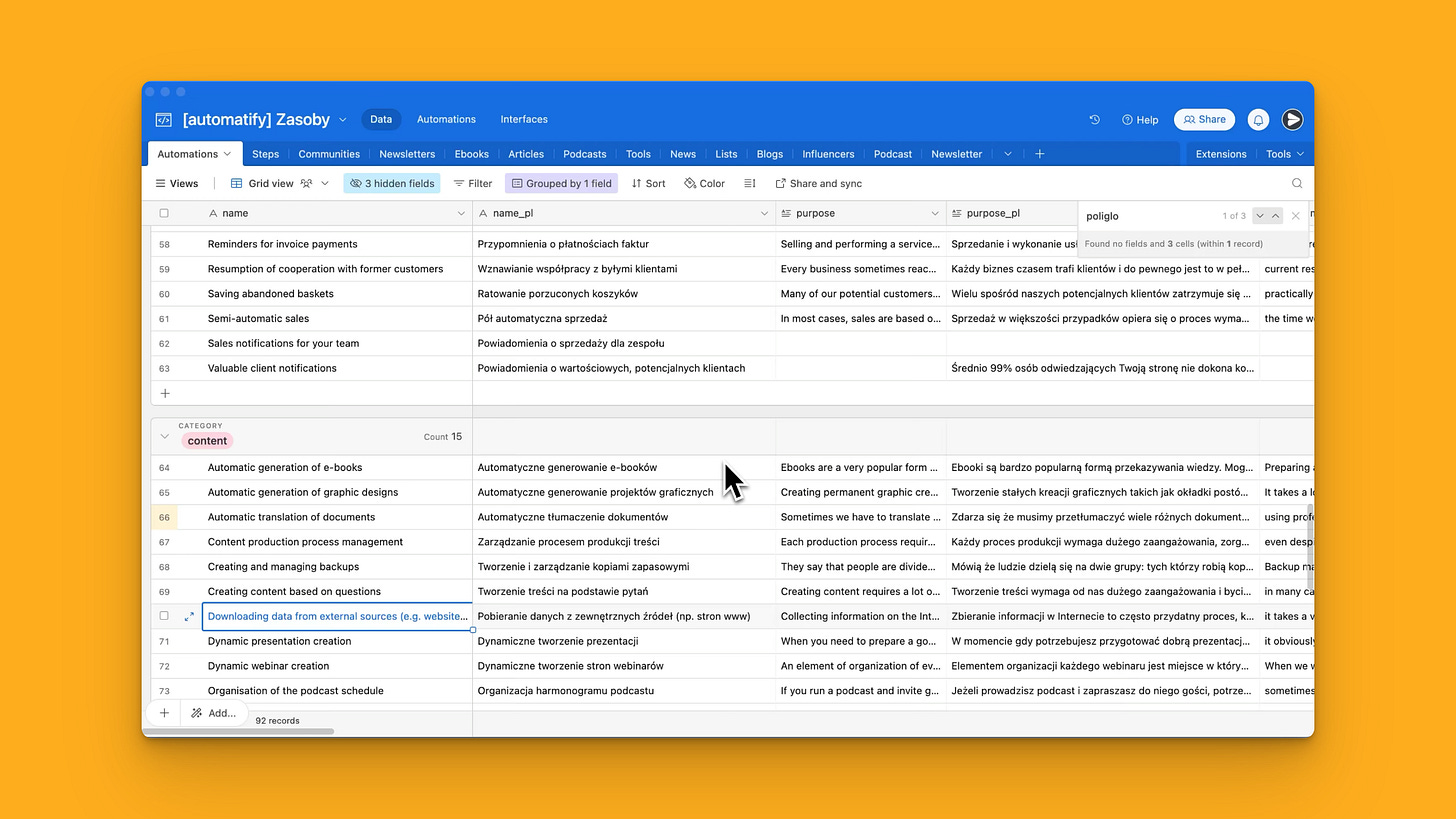Open the Automations top navigation tab

[446, 120]
